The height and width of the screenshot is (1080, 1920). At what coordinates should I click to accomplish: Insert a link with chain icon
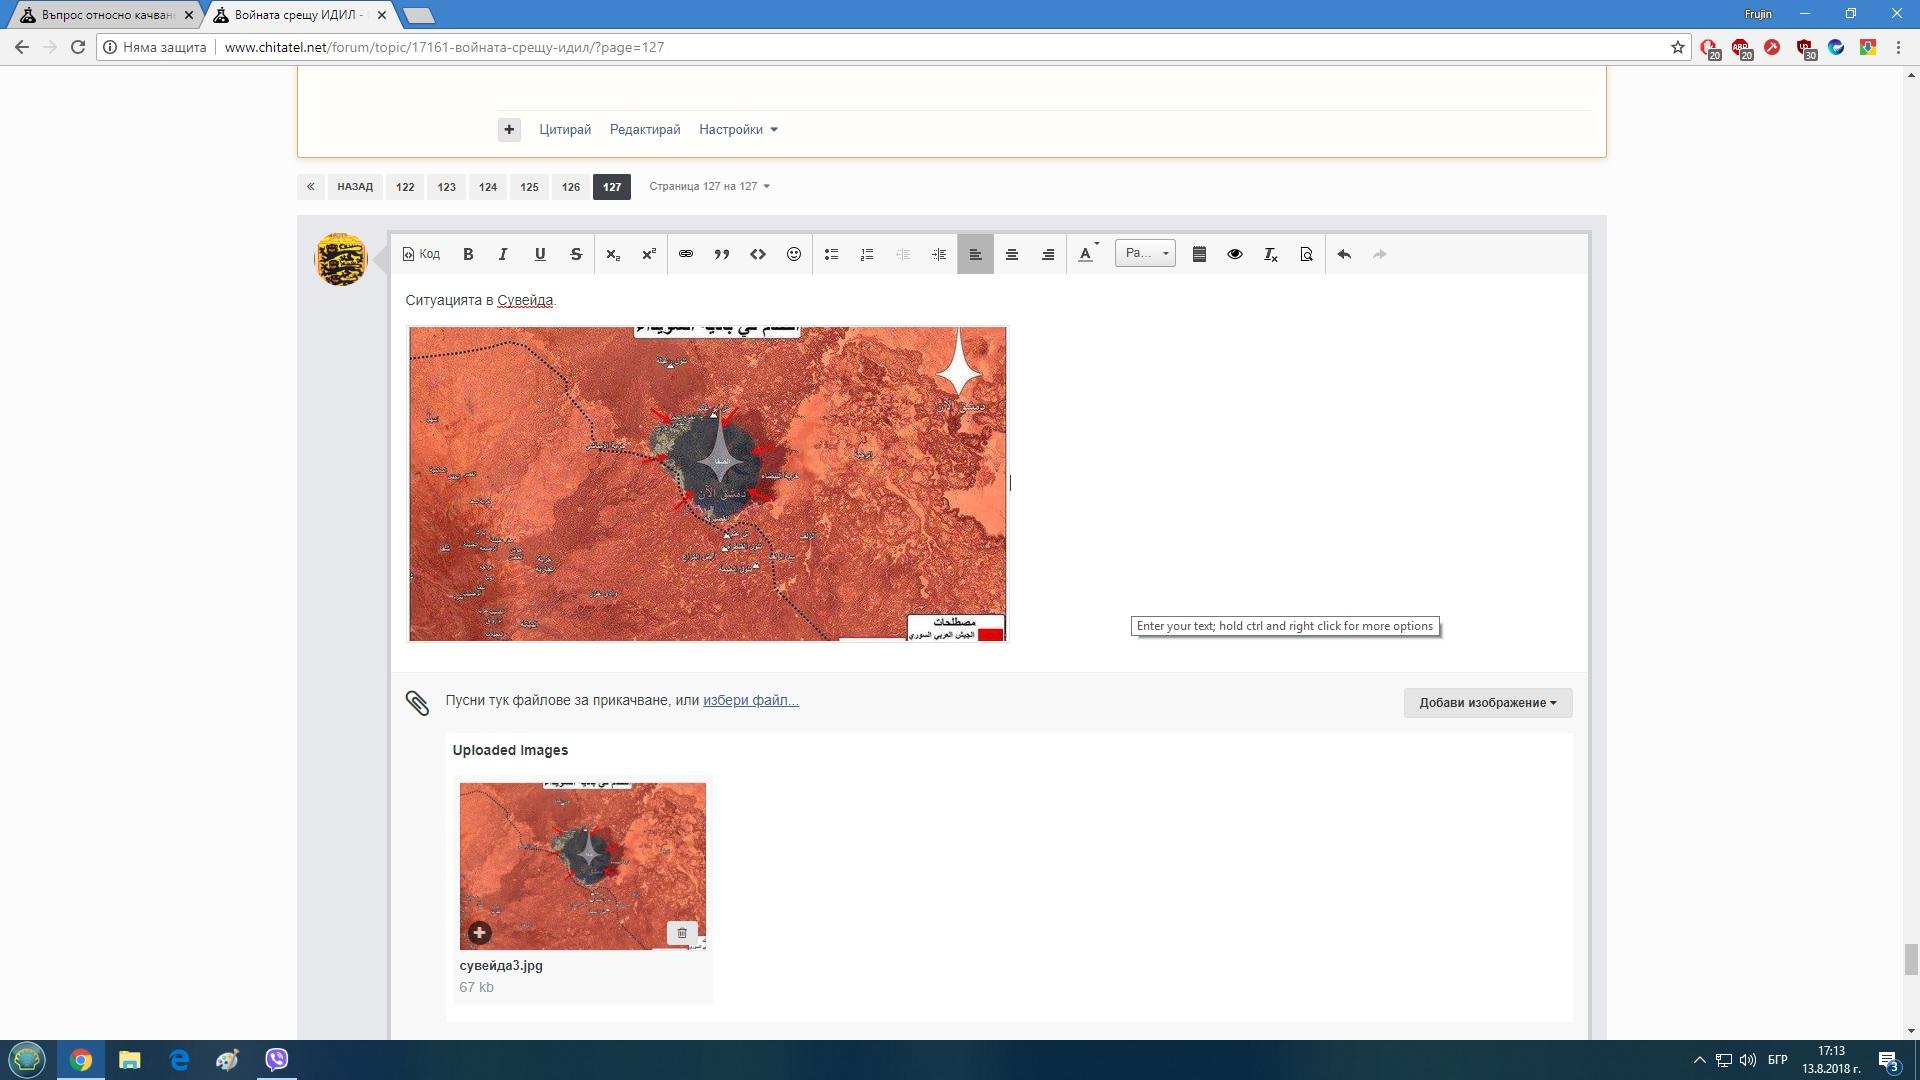pyautogui.click(x=686, y=254)
